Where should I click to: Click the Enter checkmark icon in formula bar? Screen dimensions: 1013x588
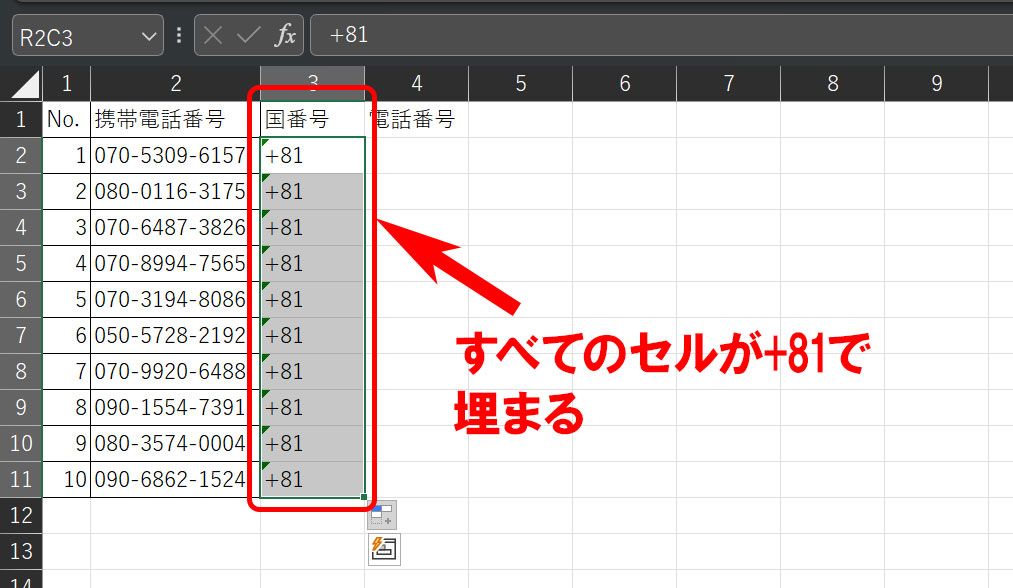249,35
